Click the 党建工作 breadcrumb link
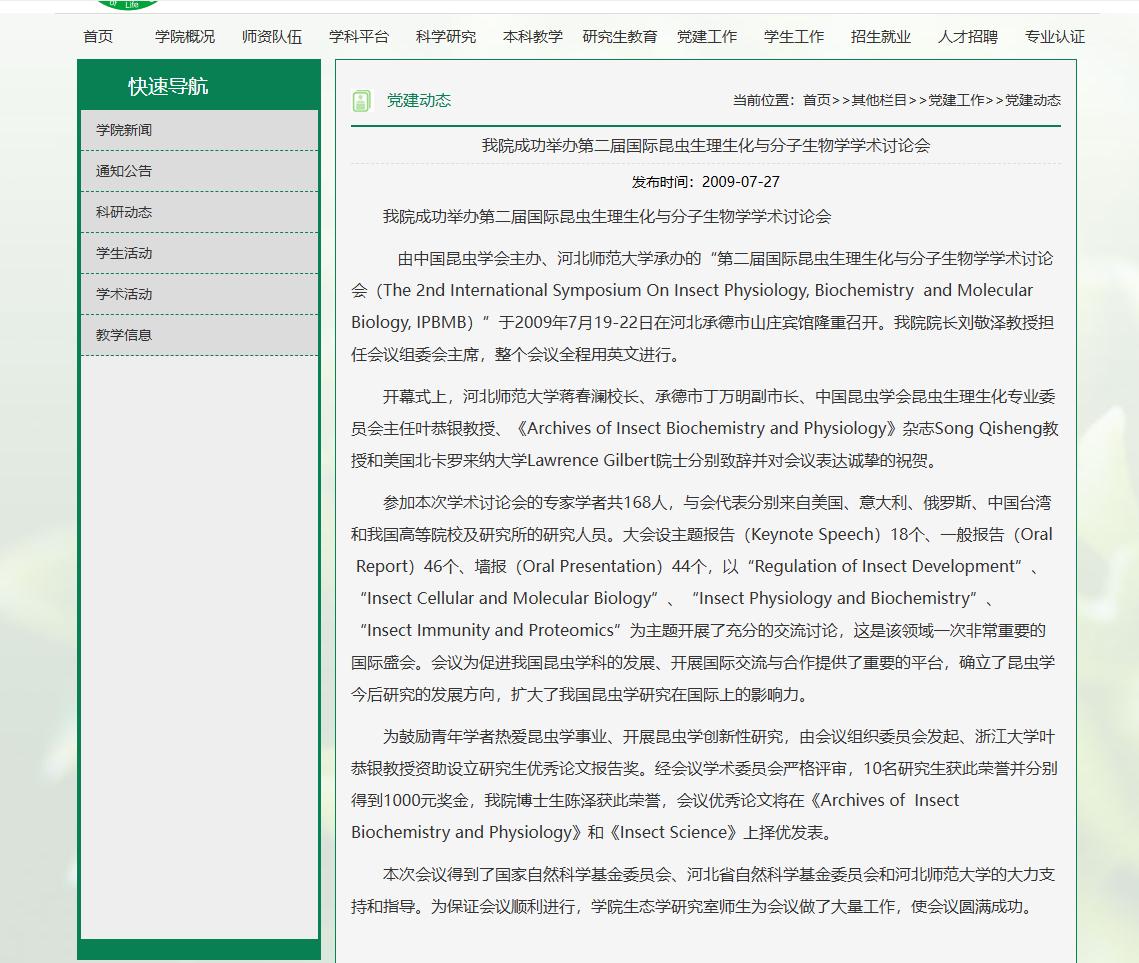1139x963 pixels. tap(956, 100)
